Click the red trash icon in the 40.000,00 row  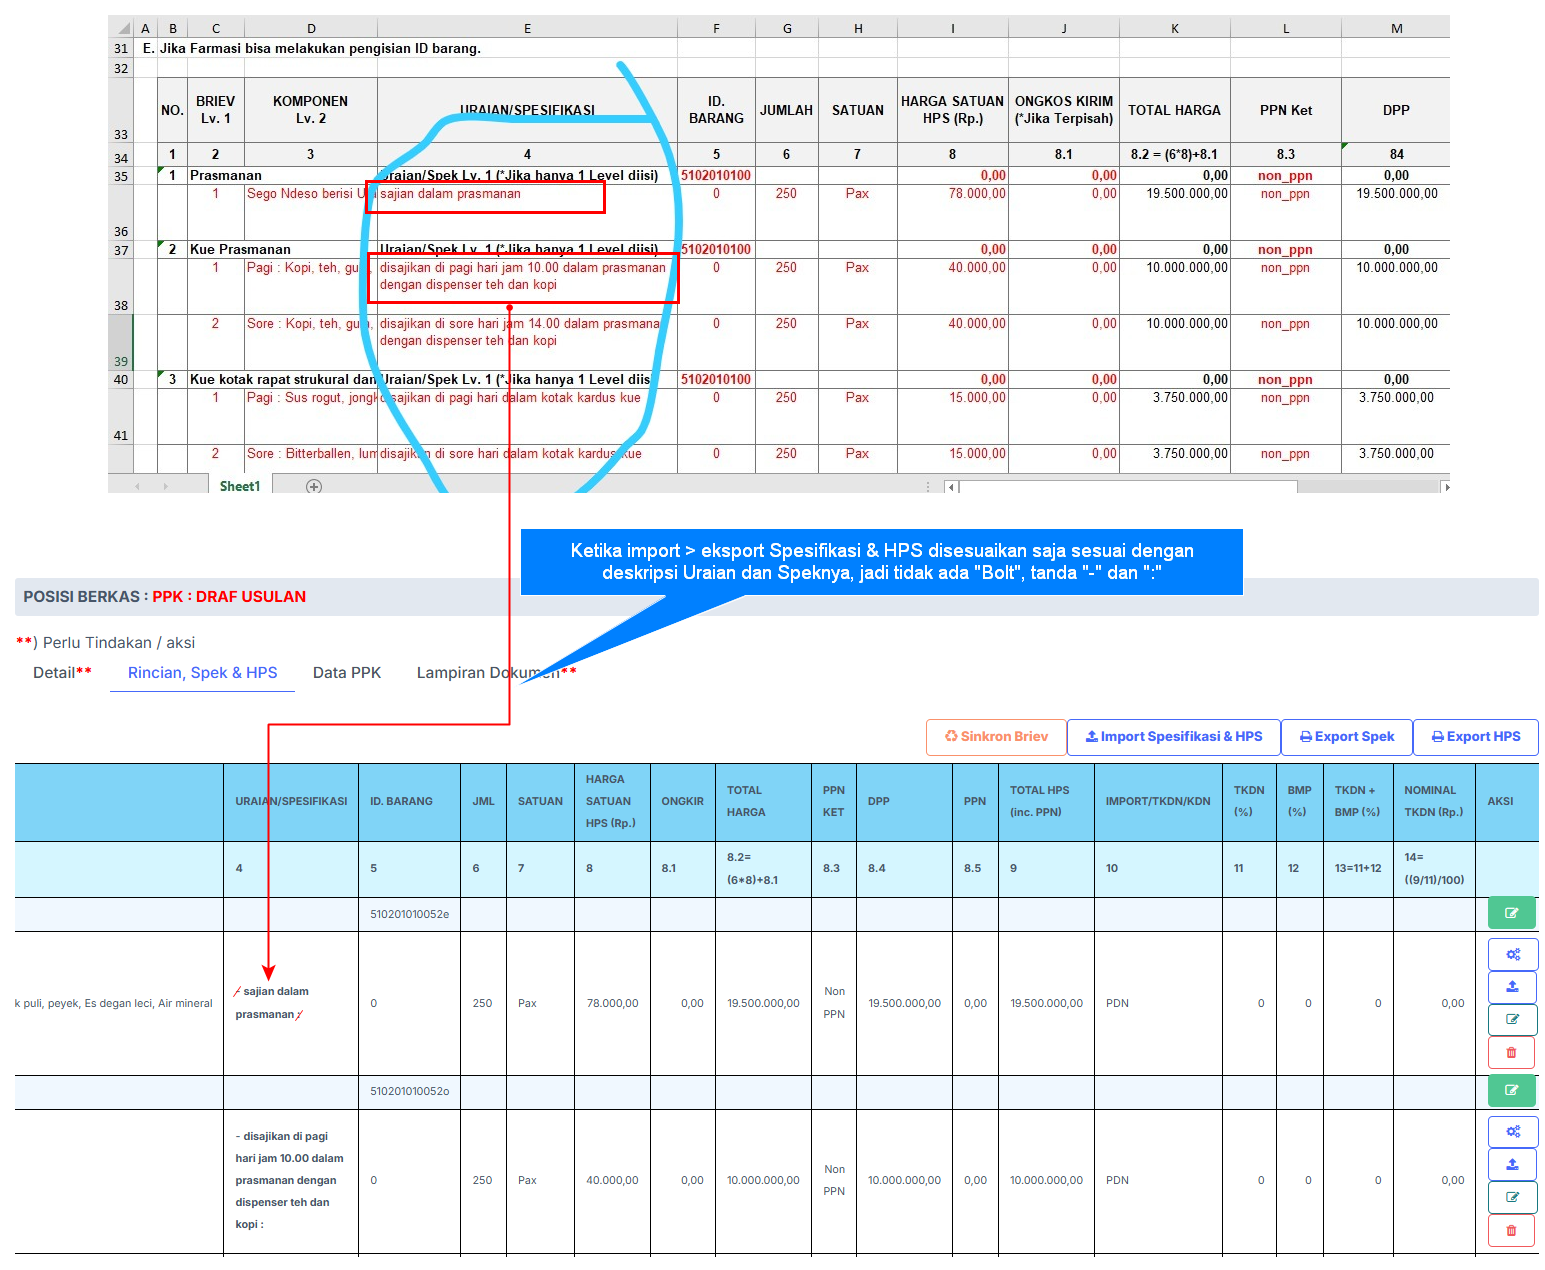1511,1230
